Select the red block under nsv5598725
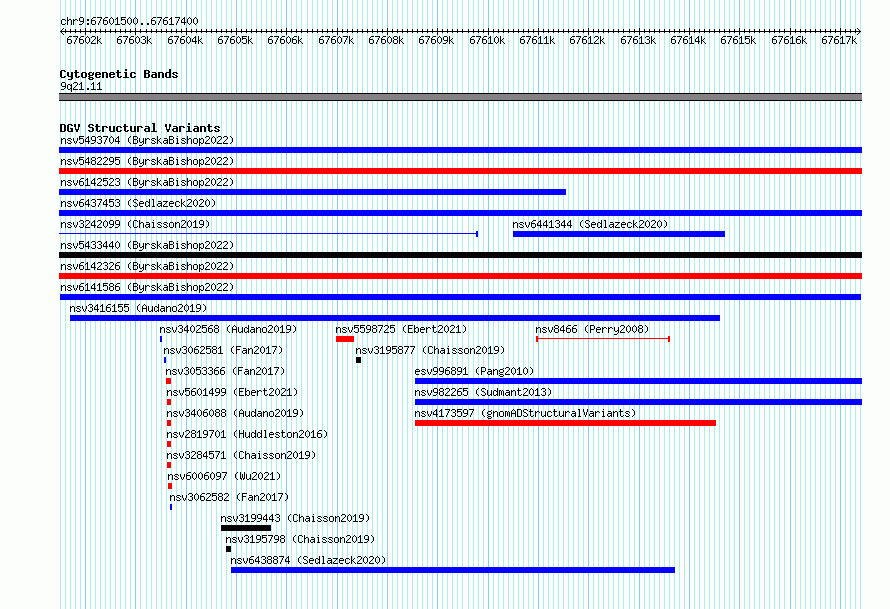The height and width of the screenshot is (609, 890). pyautogui.click(x=345, y=339)
